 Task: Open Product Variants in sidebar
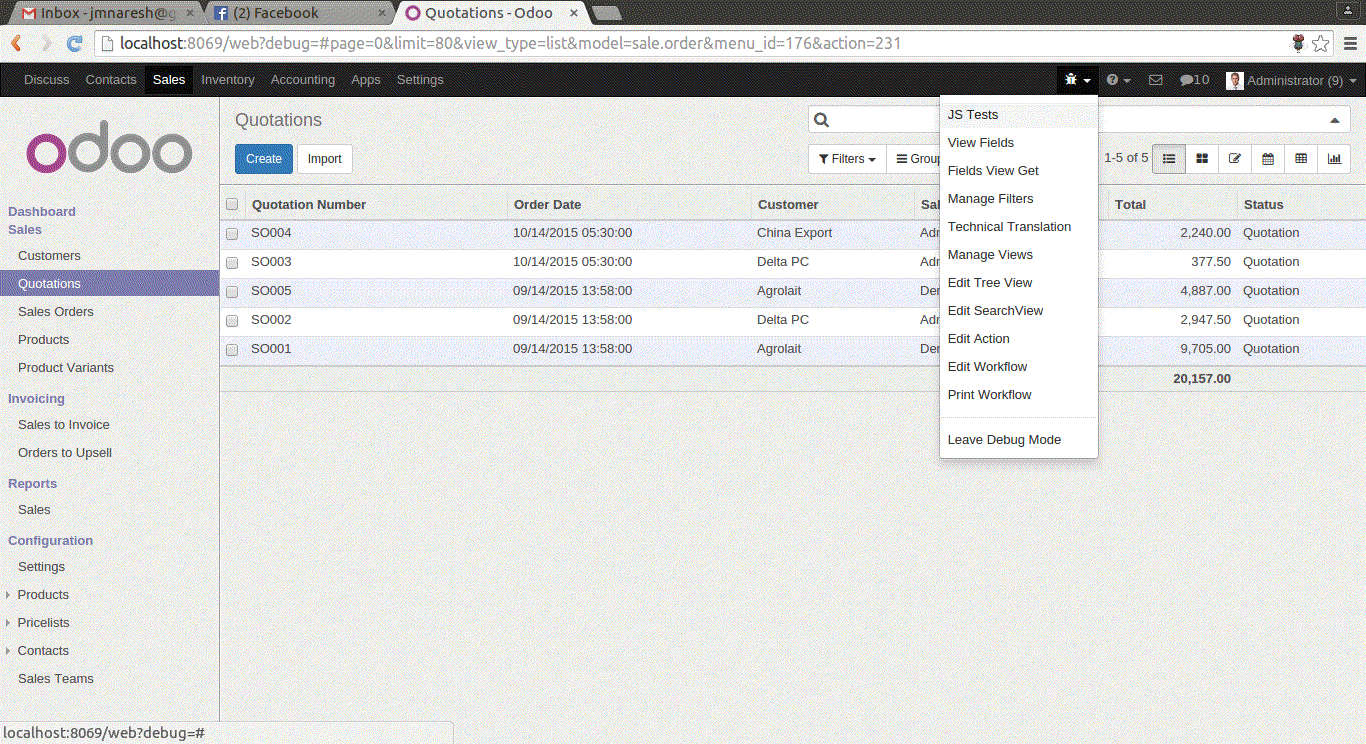[66, 368]
